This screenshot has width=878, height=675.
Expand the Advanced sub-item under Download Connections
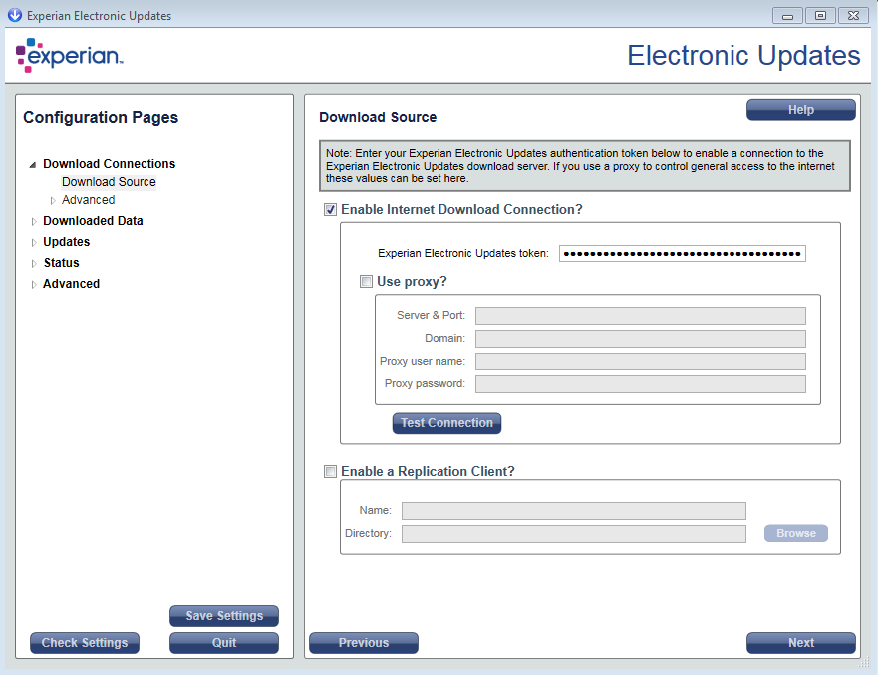[x=54, y=200]
